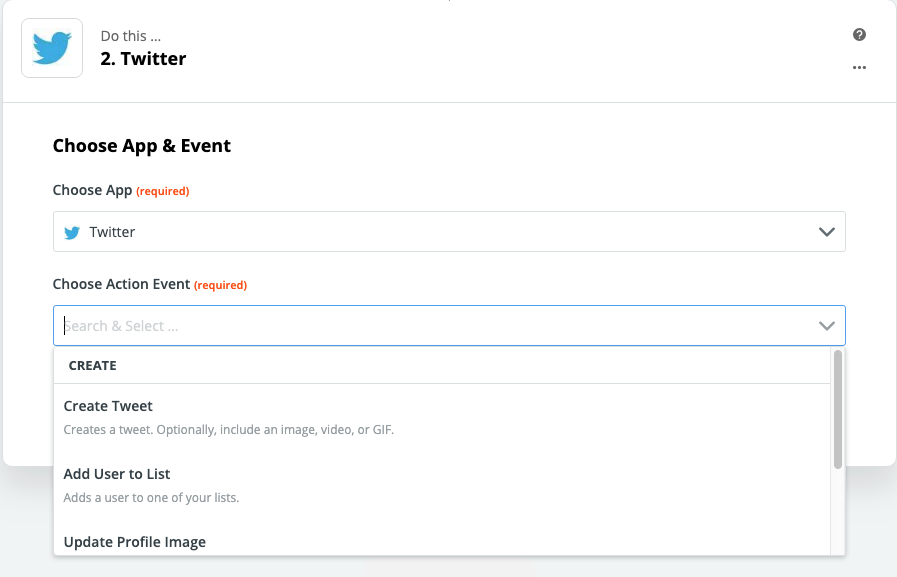Select the Add User to List action
This screenshot has height=577, width=897.
pos(442,486)
